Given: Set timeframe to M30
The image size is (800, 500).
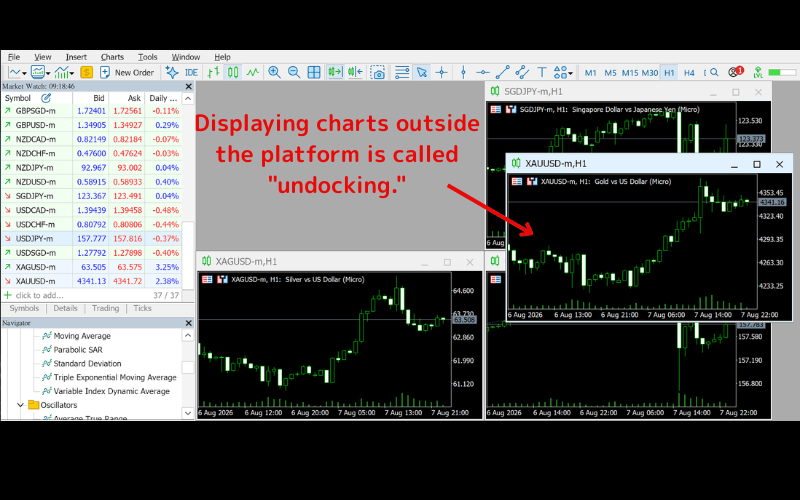Looking at the screenshot, I should click(649, 73).
